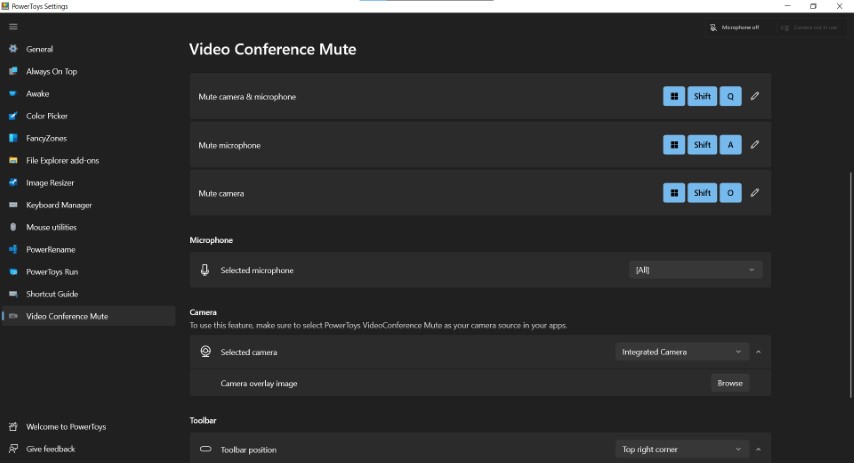Click the Give feedback link
Image resolution: width=854 pixels, height=463 pixels.
point(50,449)
